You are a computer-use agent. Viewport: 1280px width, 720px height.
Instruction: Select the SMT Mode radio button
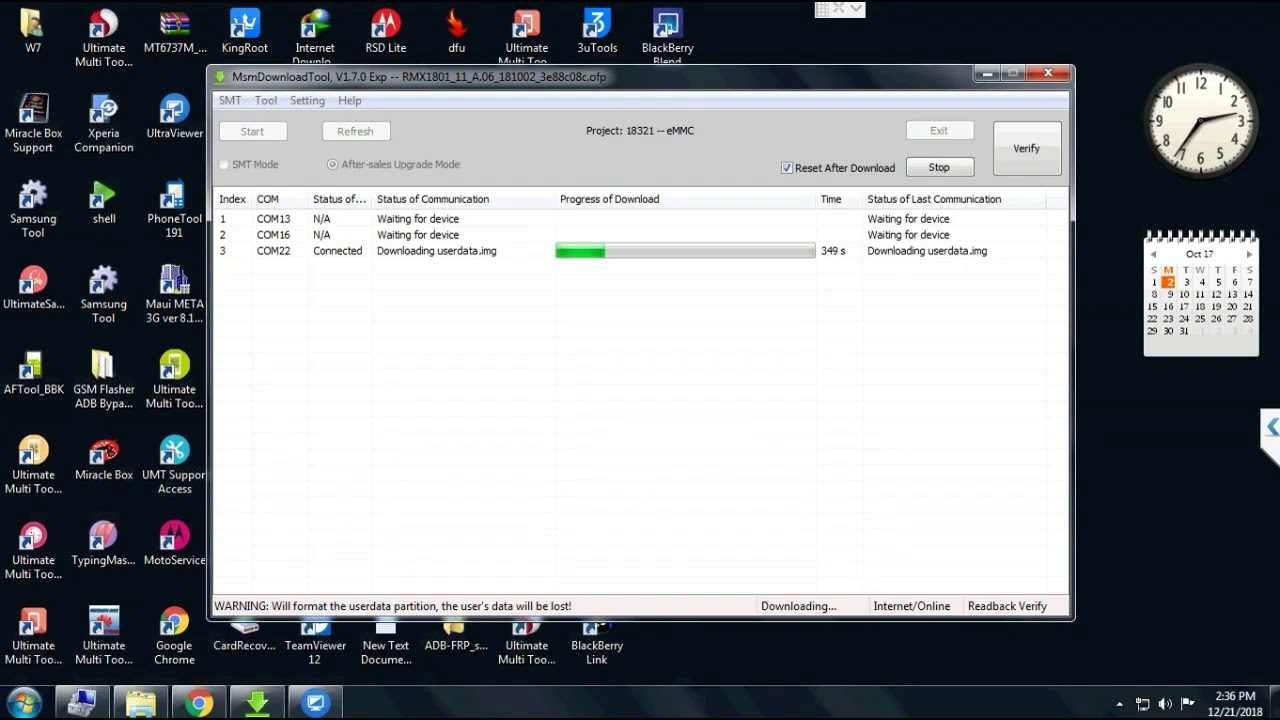coord(224,164)
